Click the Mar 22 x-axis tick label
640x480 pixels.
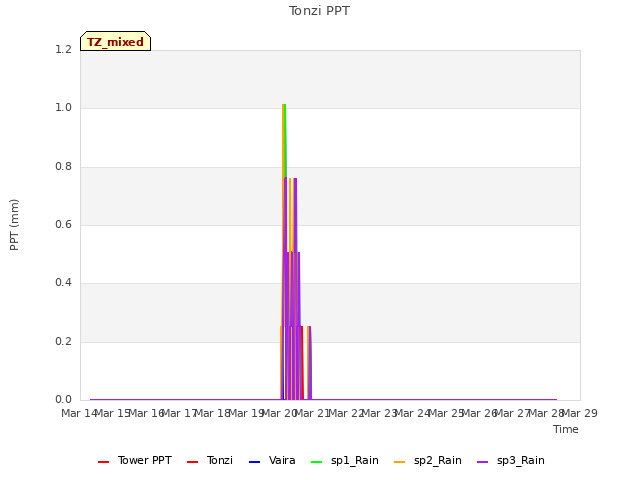point(346,413)
